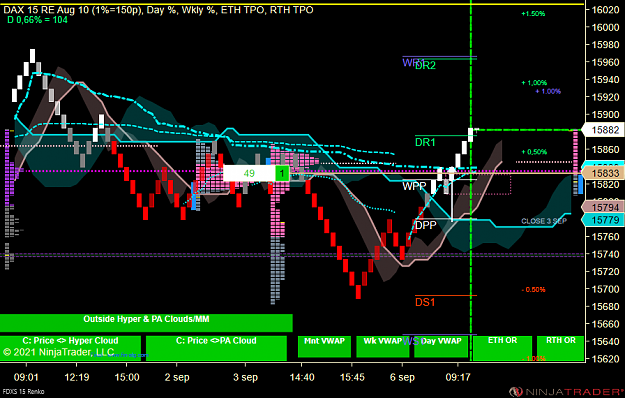Screen dimensions: 625x398
Task: Click the green +1,00% daily level label
Action: pos(534,83)
